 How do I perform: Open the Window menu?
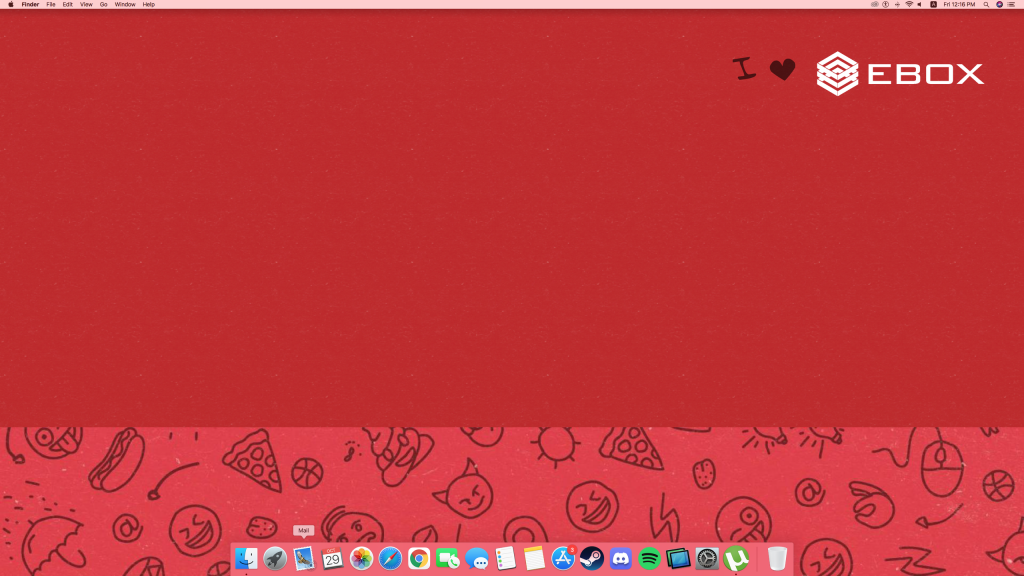125,5
